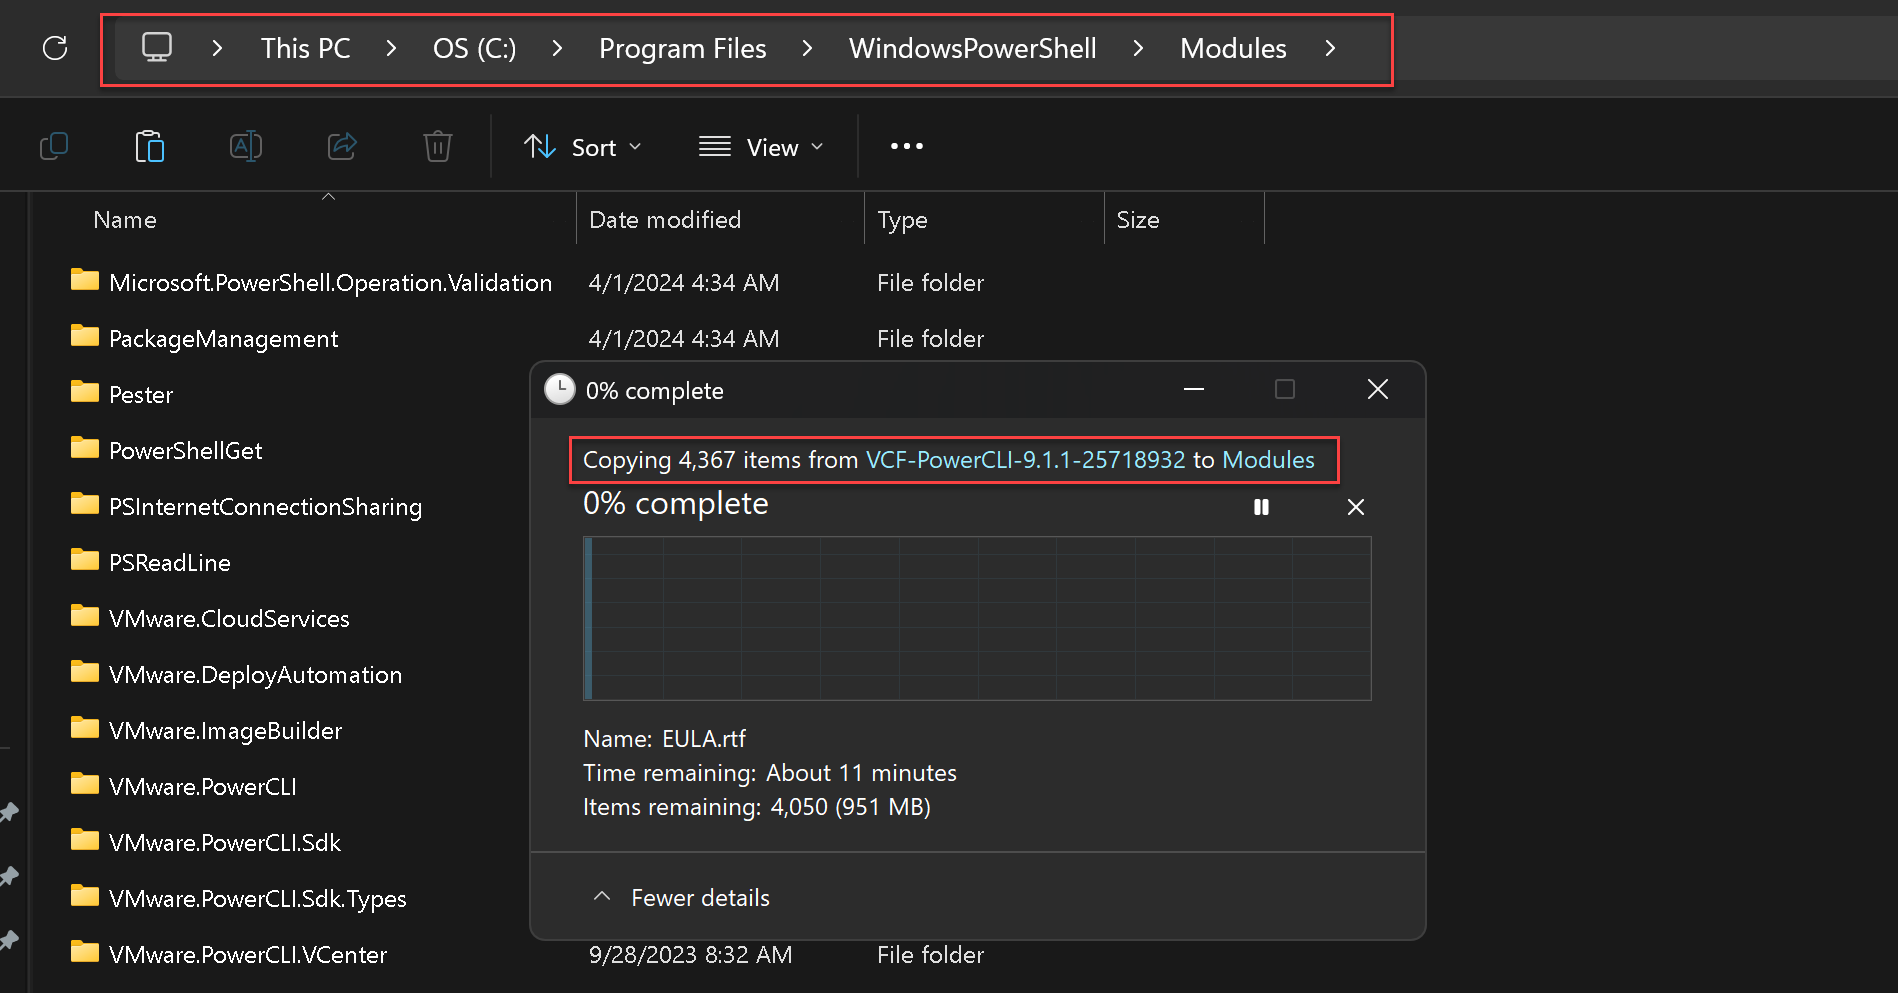
Task: Open the View dropdown
Action: coord(761,147)
